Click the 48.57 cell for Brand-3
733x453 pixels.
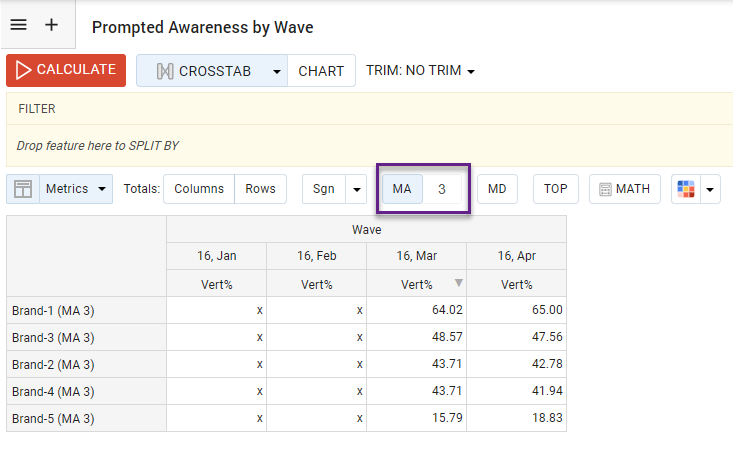click(x=417, y=338)
